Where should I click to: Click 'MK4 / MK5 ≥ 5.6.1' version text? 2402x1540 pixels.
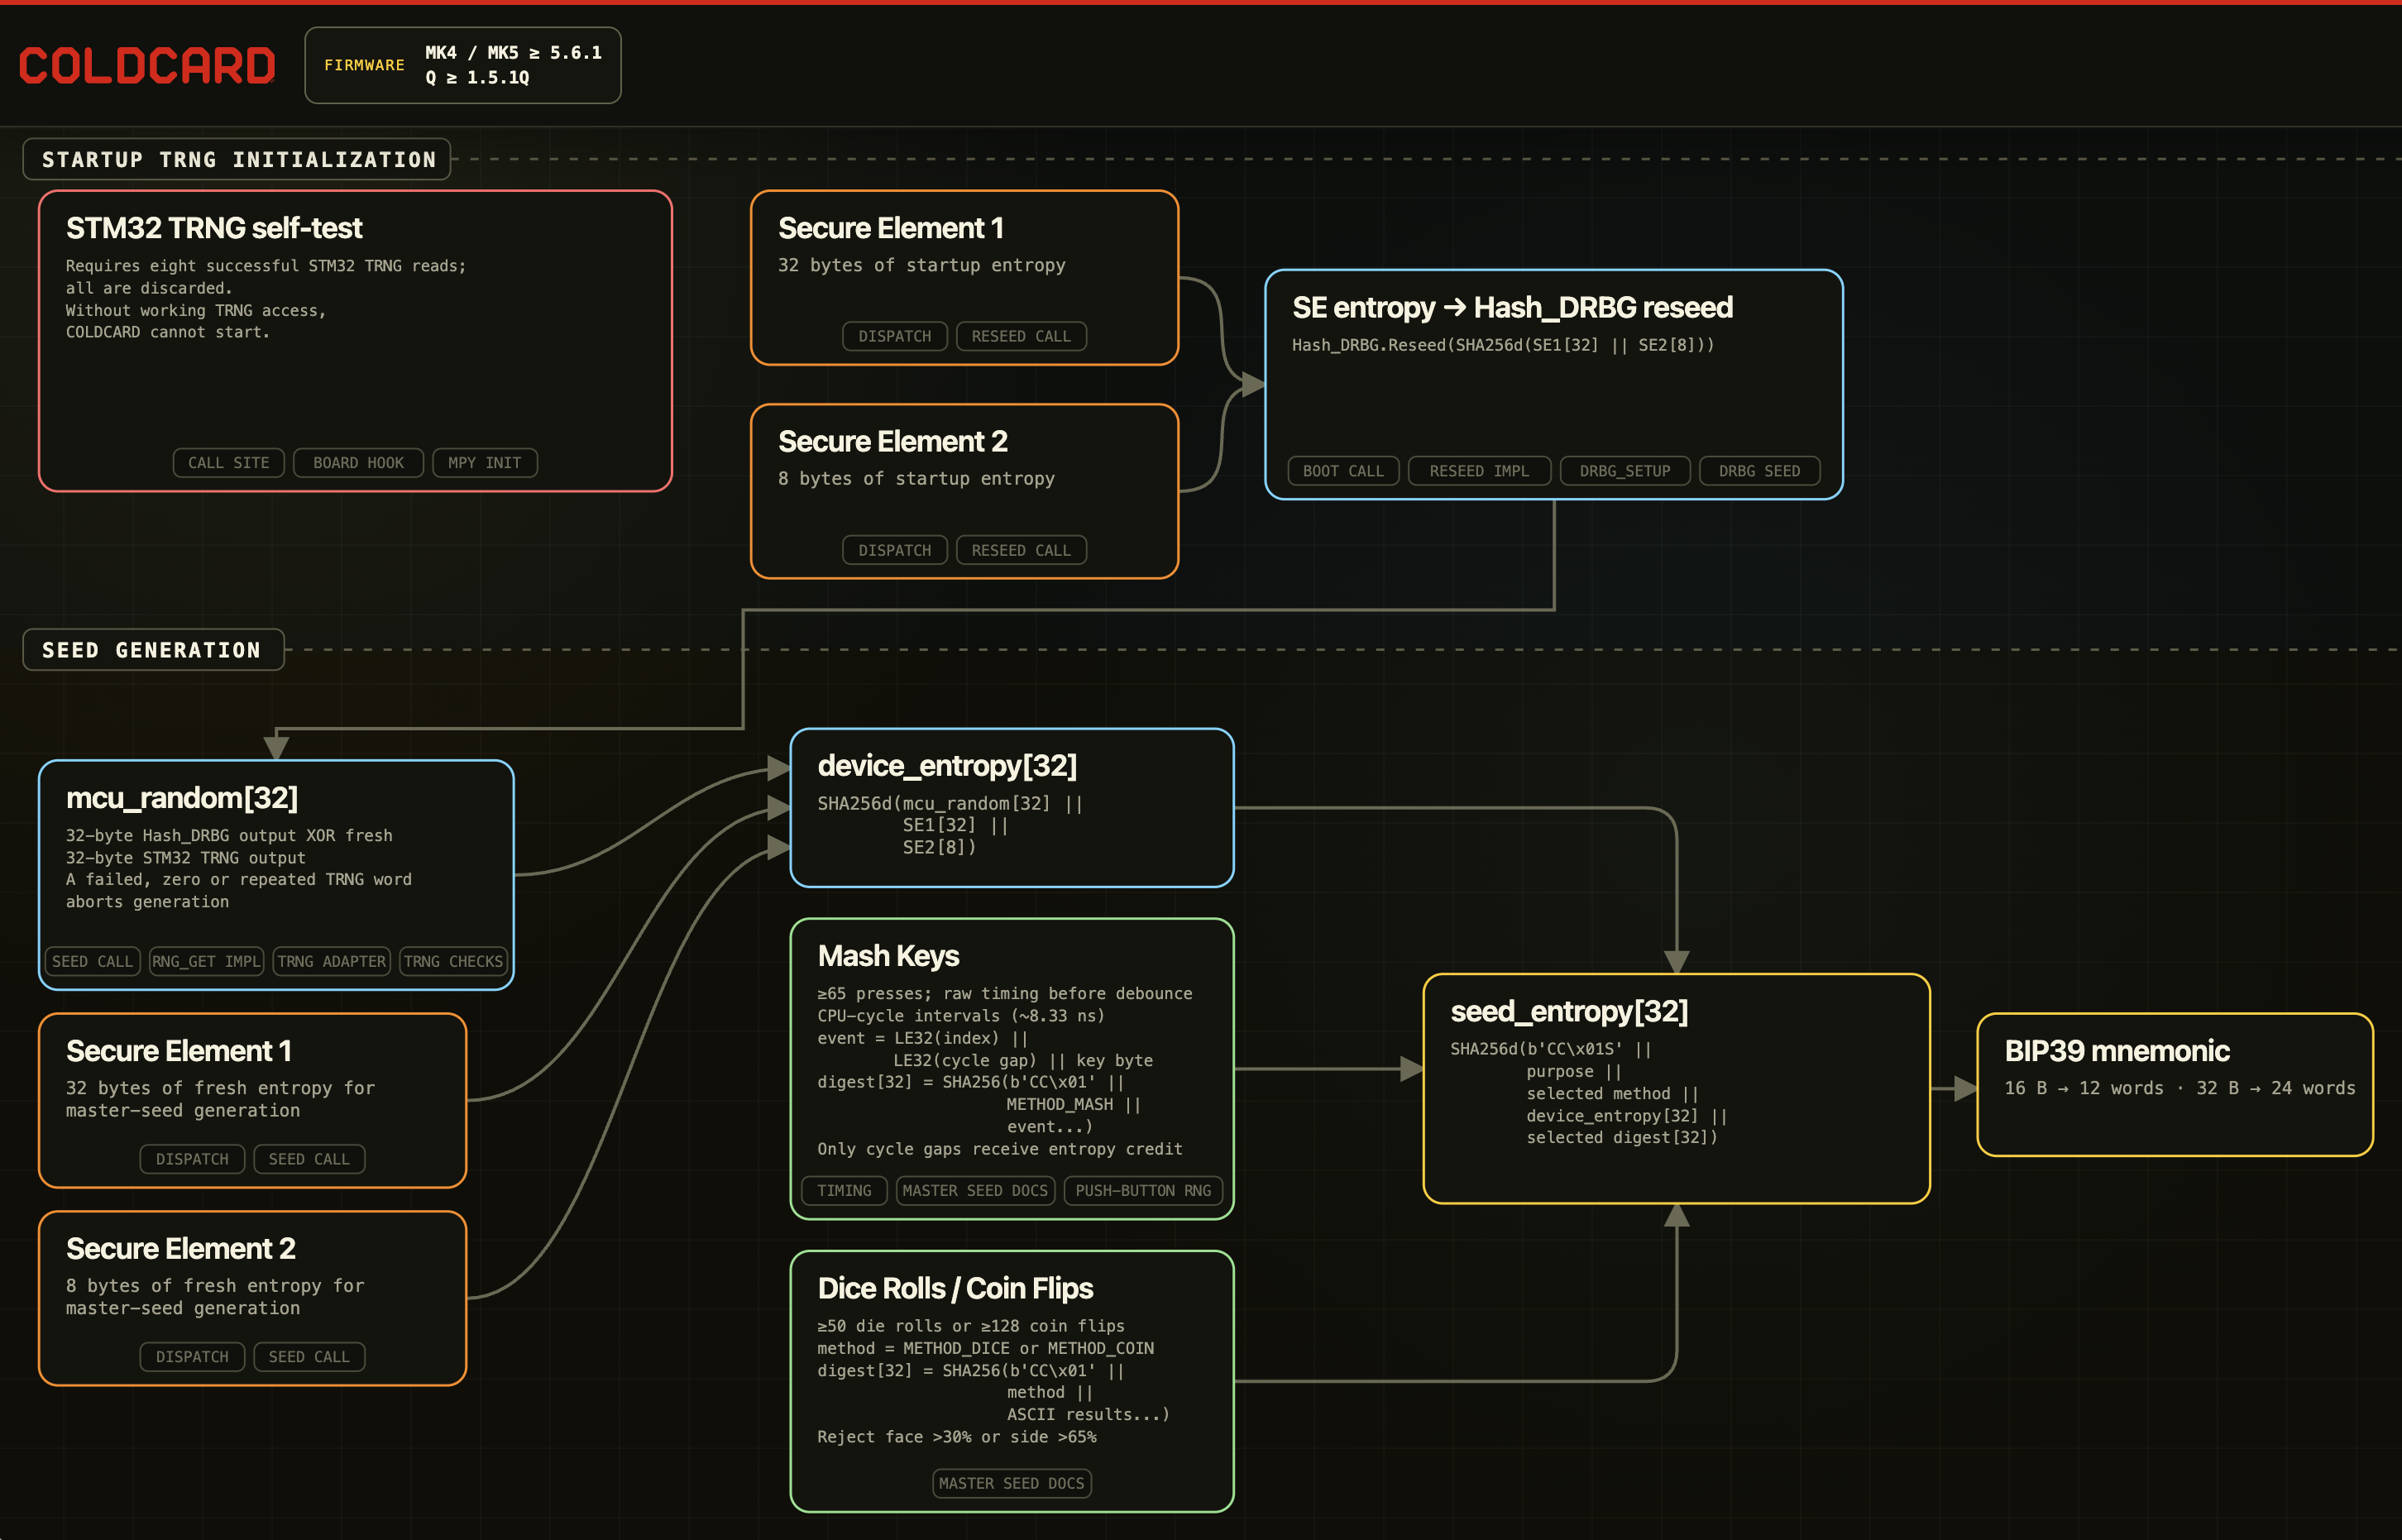(514, 53)
